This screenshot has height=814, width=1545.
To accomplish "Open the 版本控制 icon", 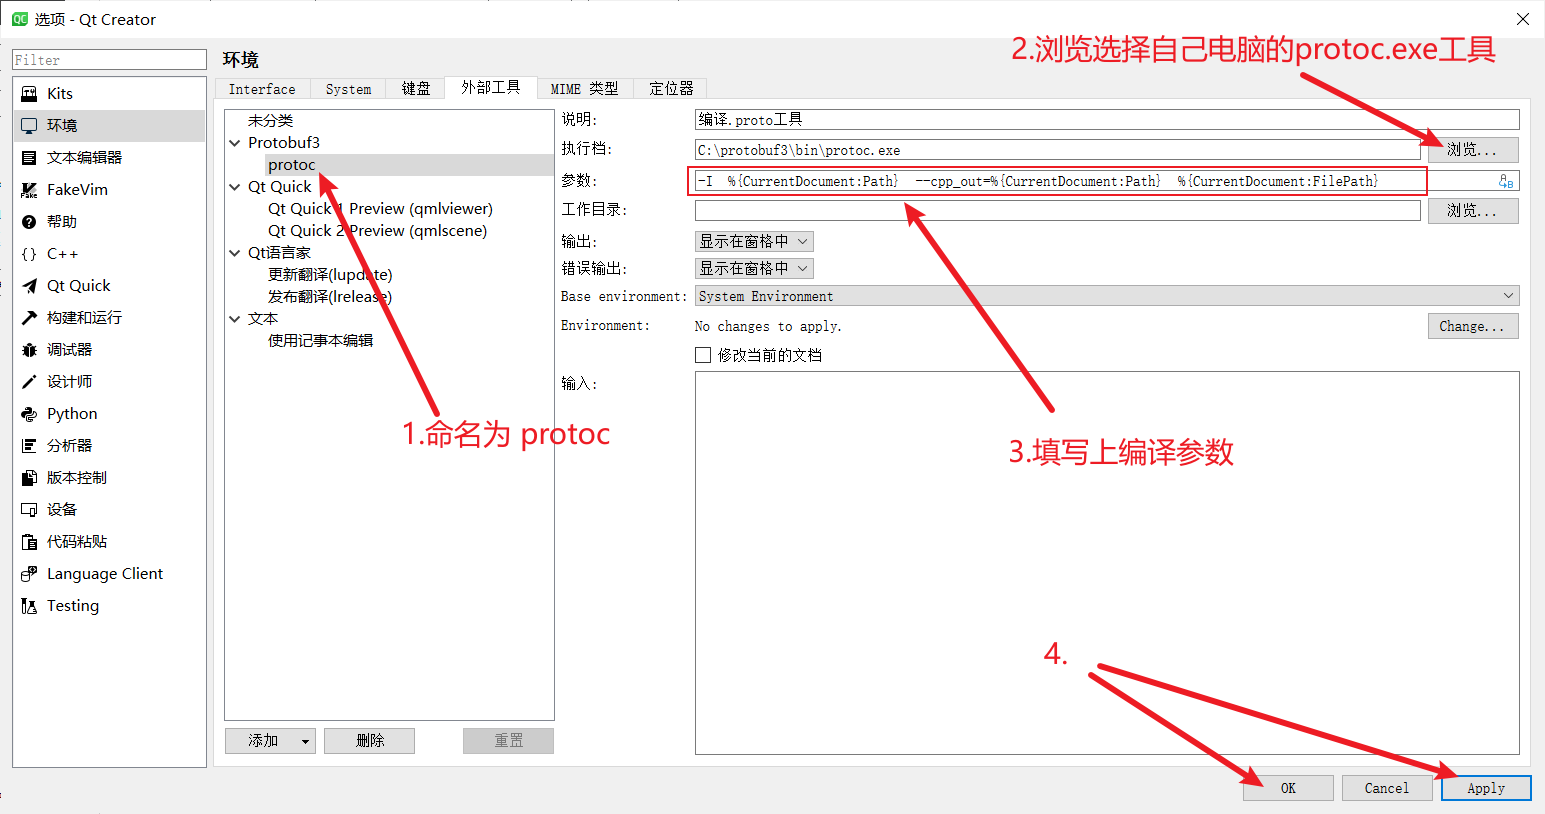I will (x=29, y=478).
